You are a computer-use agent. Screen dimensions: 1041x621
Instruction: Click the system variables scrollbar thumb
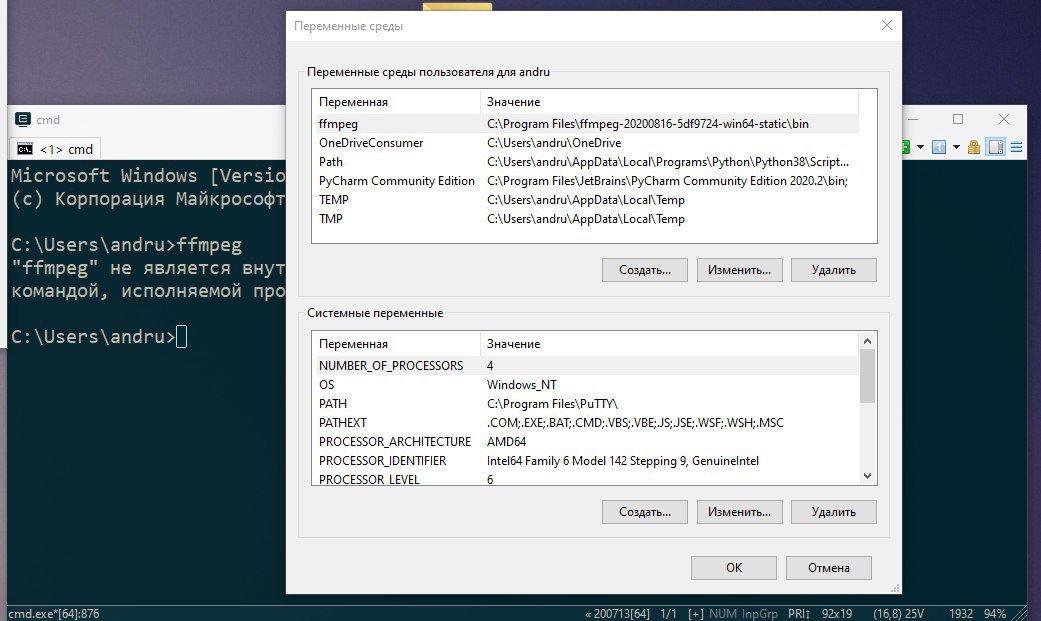[867, 376]
